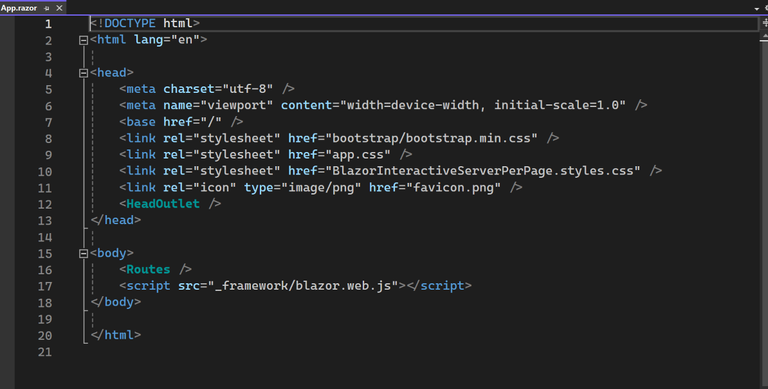768x389 pixels.
Task: Click the closing body tag
Action: pyautogui.click(x=116, y=302)
